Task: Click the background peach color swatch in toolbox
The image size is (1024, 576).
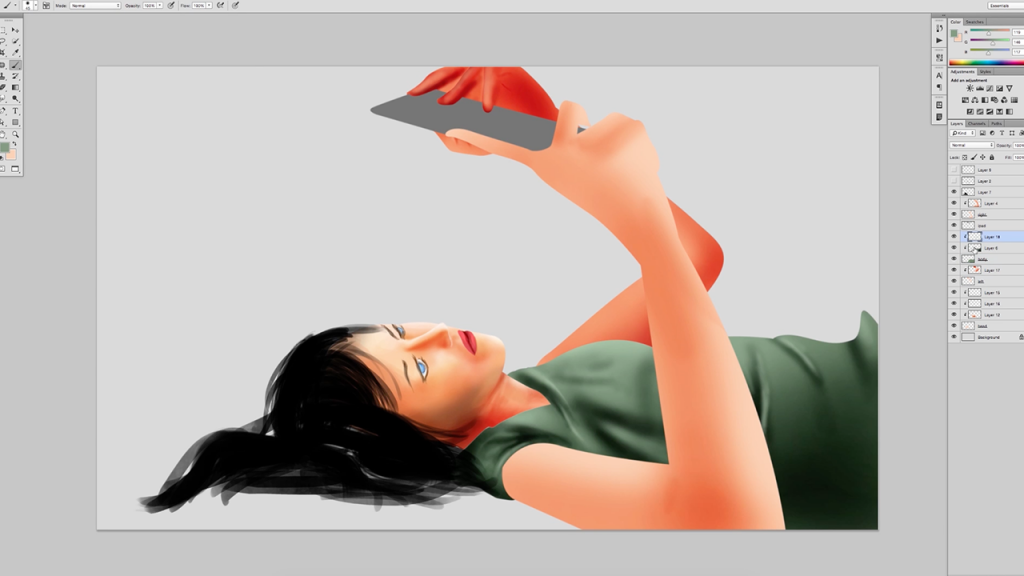Action: [x=12, y=157]
